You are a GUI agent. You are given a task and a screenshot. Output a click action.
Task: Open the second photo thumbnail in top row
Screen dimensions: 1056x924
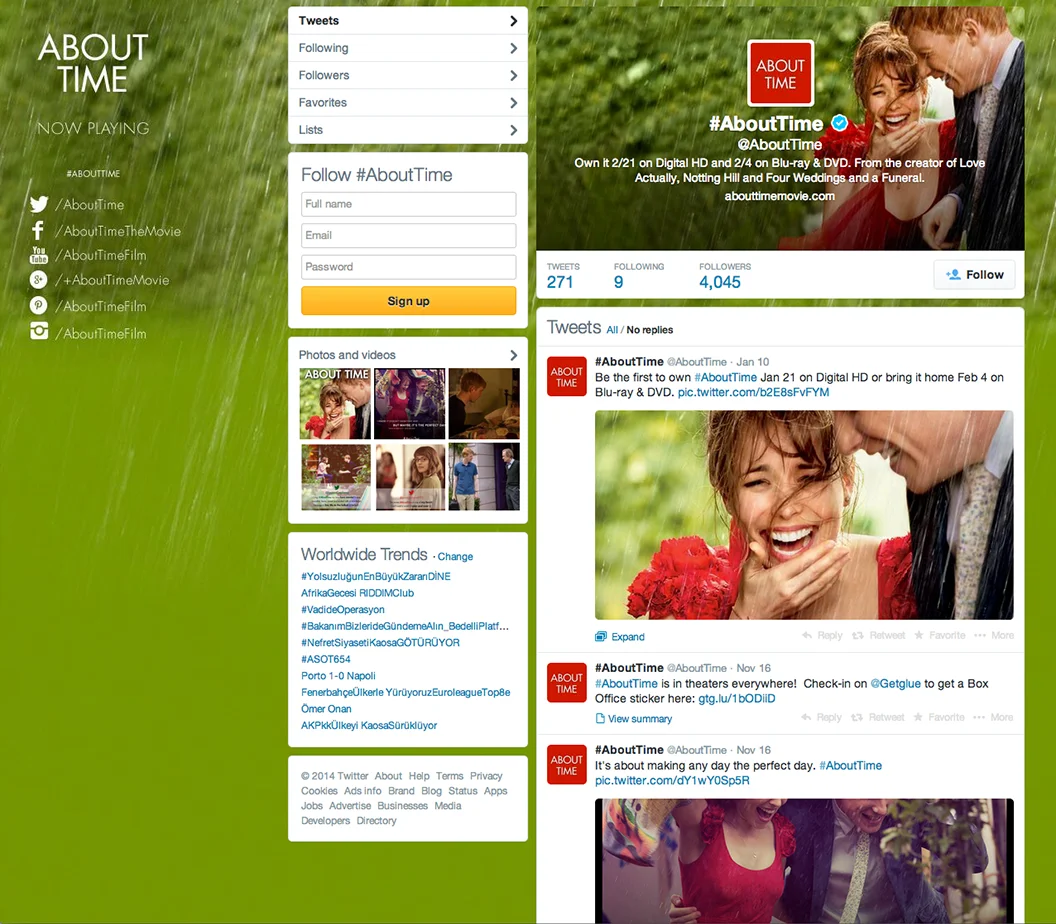(x=409, y=403)
